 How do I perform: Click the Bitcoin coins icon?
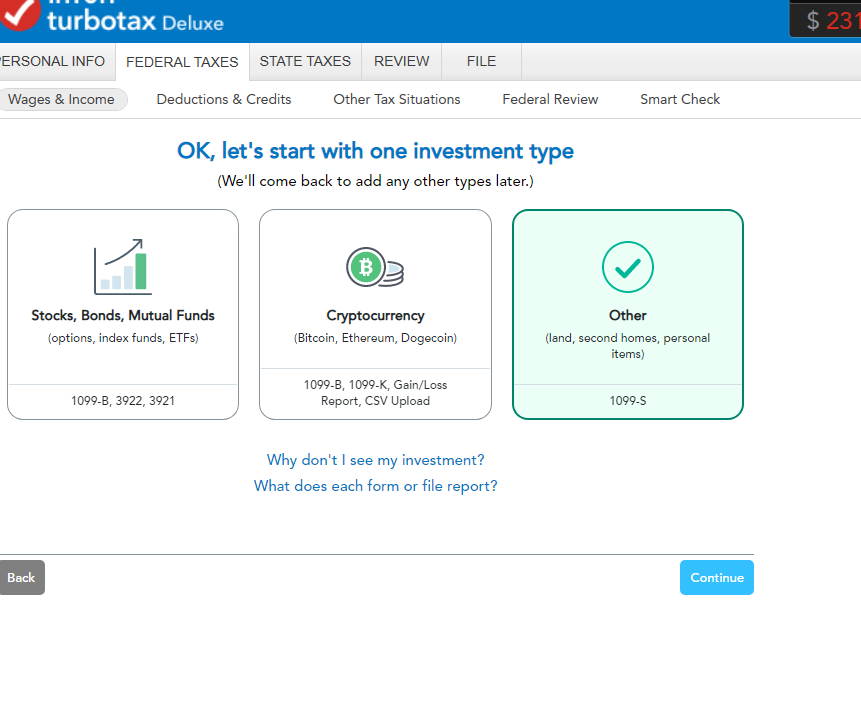point(375,267)
